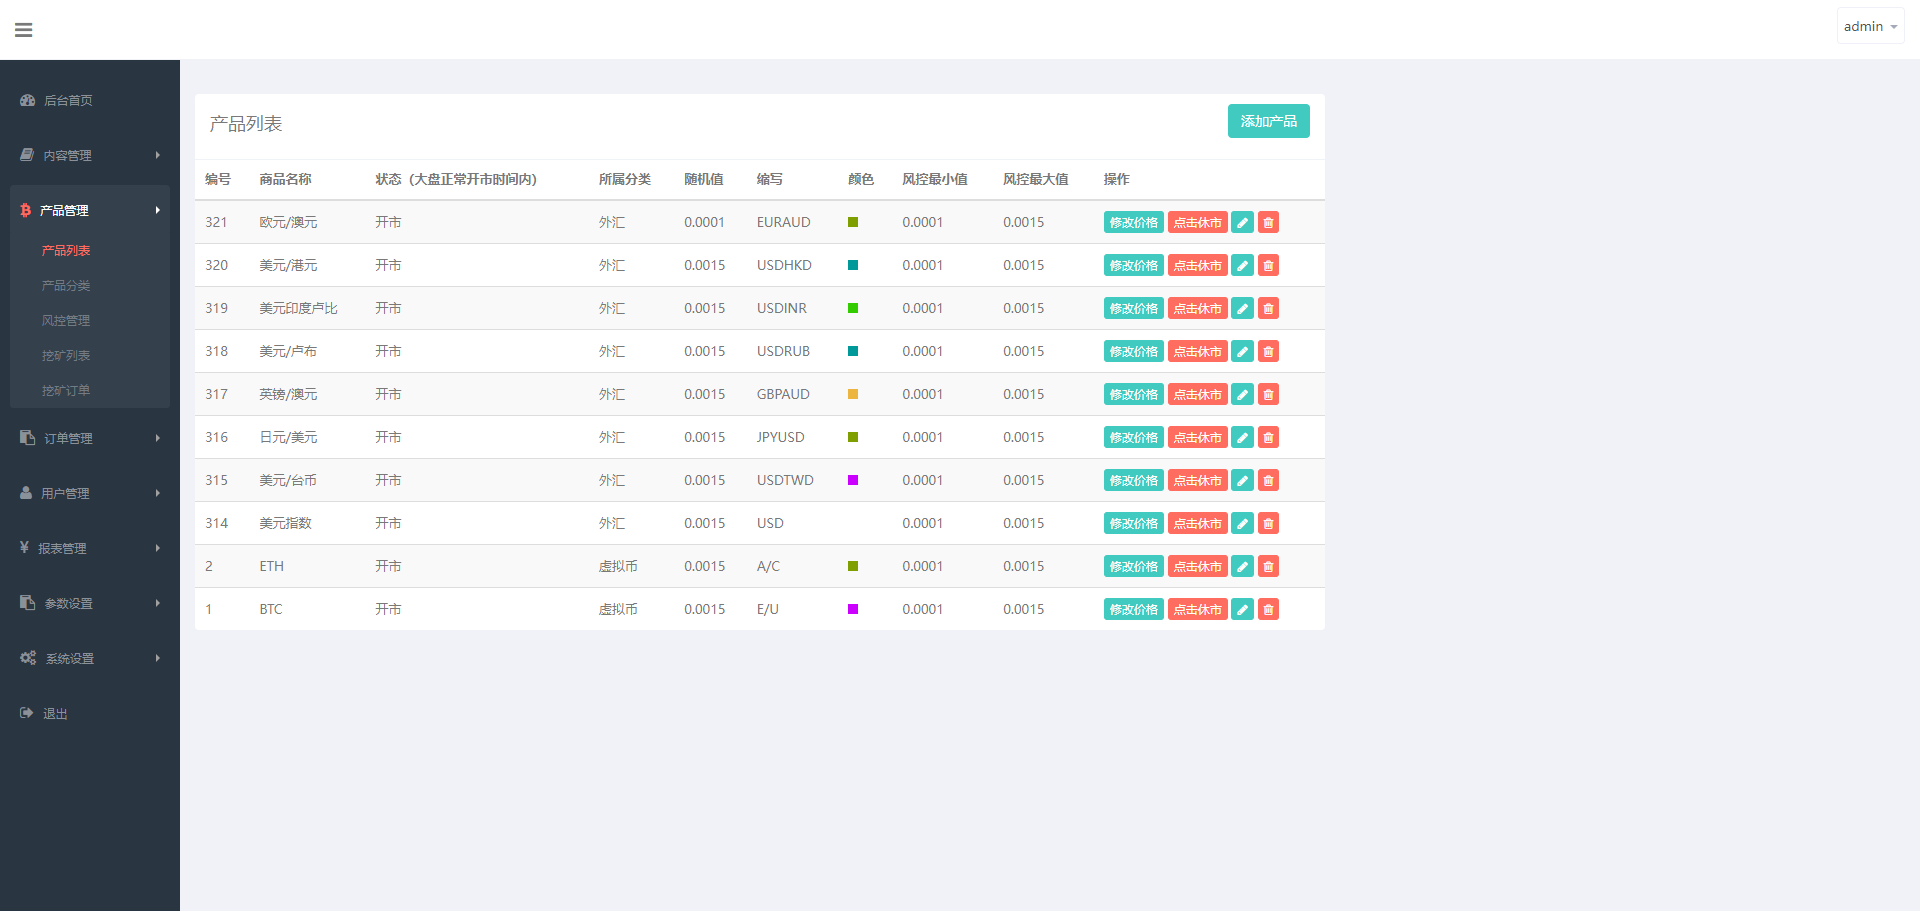Delete the EURAUD product with trash icon
This screenshot has height=911, width=1920.
(1268, 222)
